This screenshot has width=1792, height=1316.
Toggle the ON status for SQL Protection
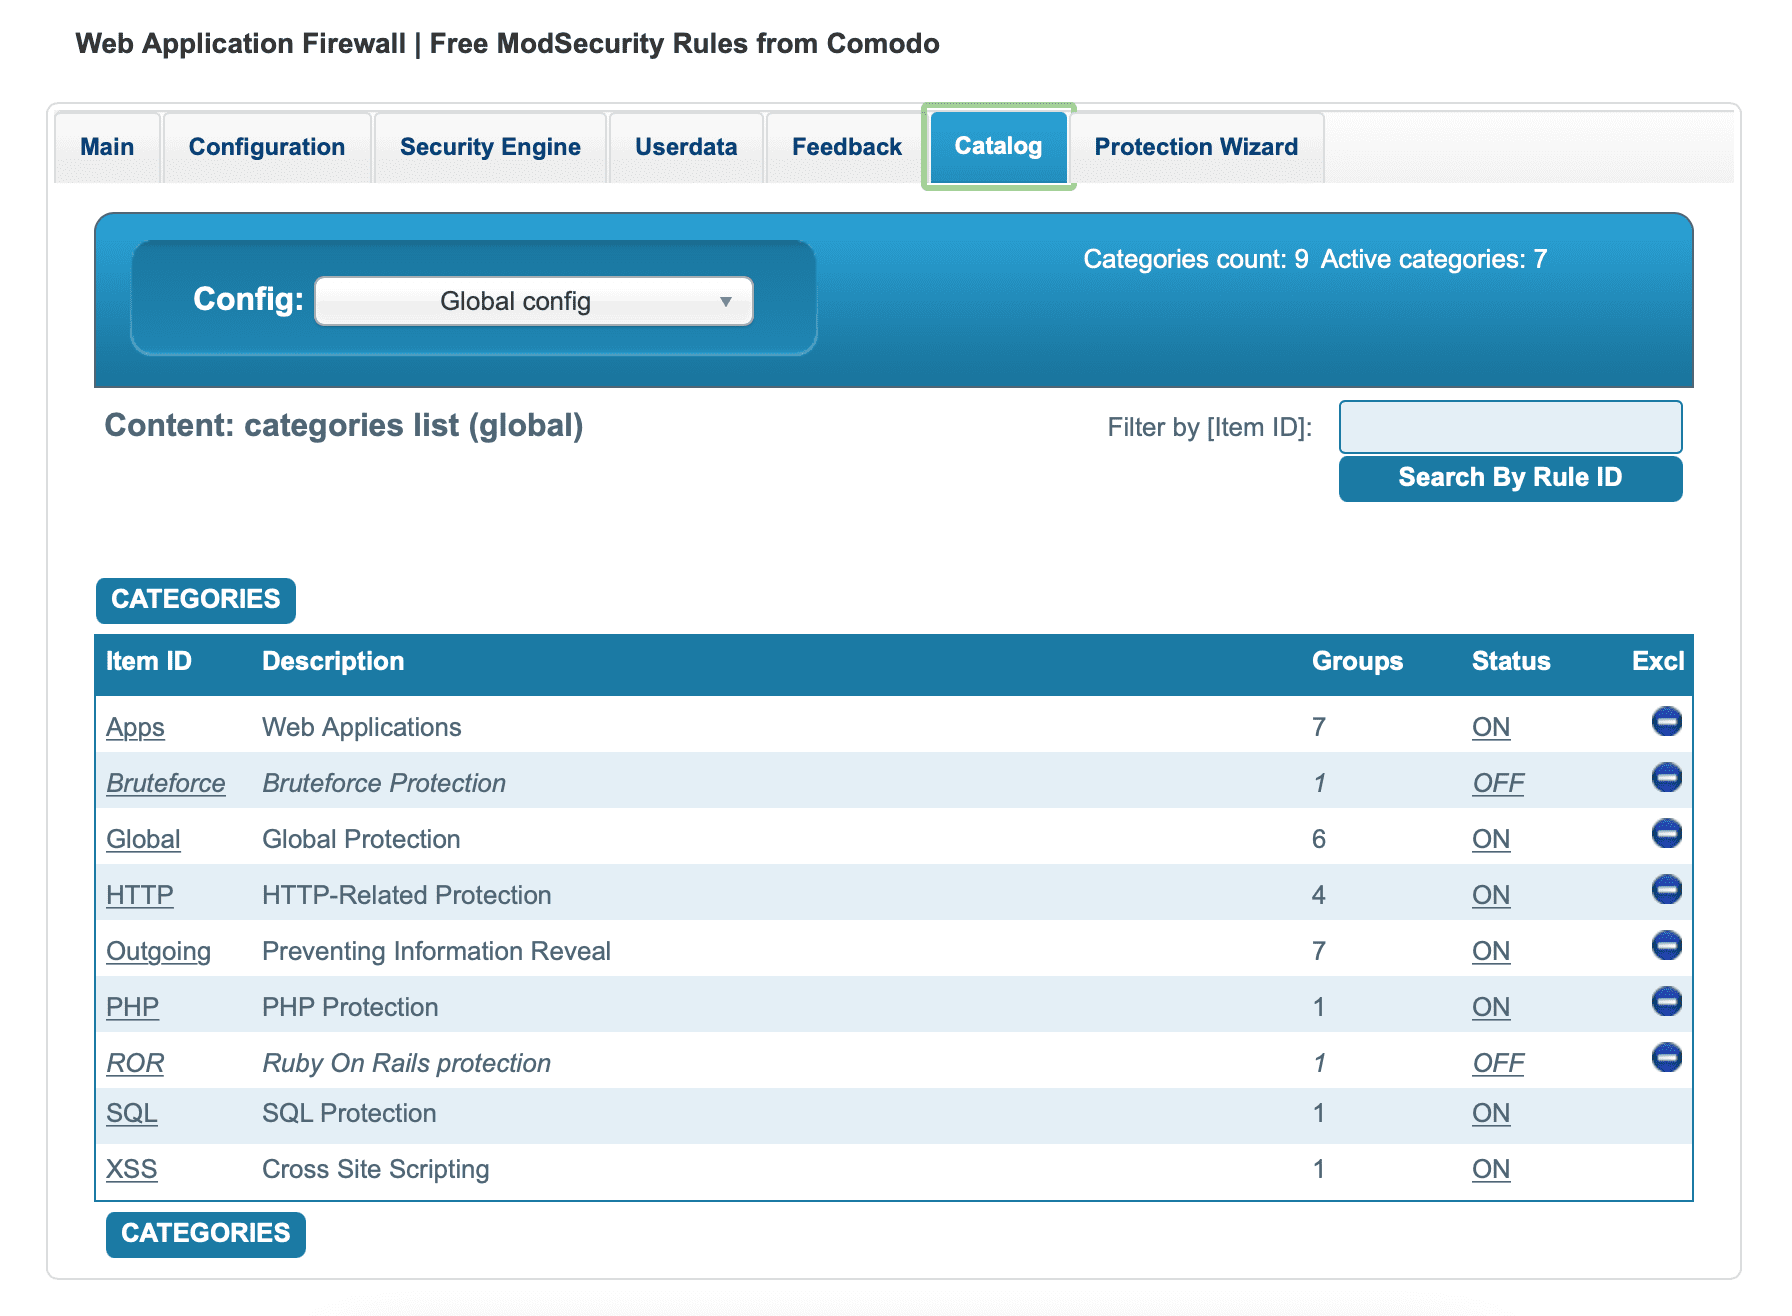coord(1490,1113)
